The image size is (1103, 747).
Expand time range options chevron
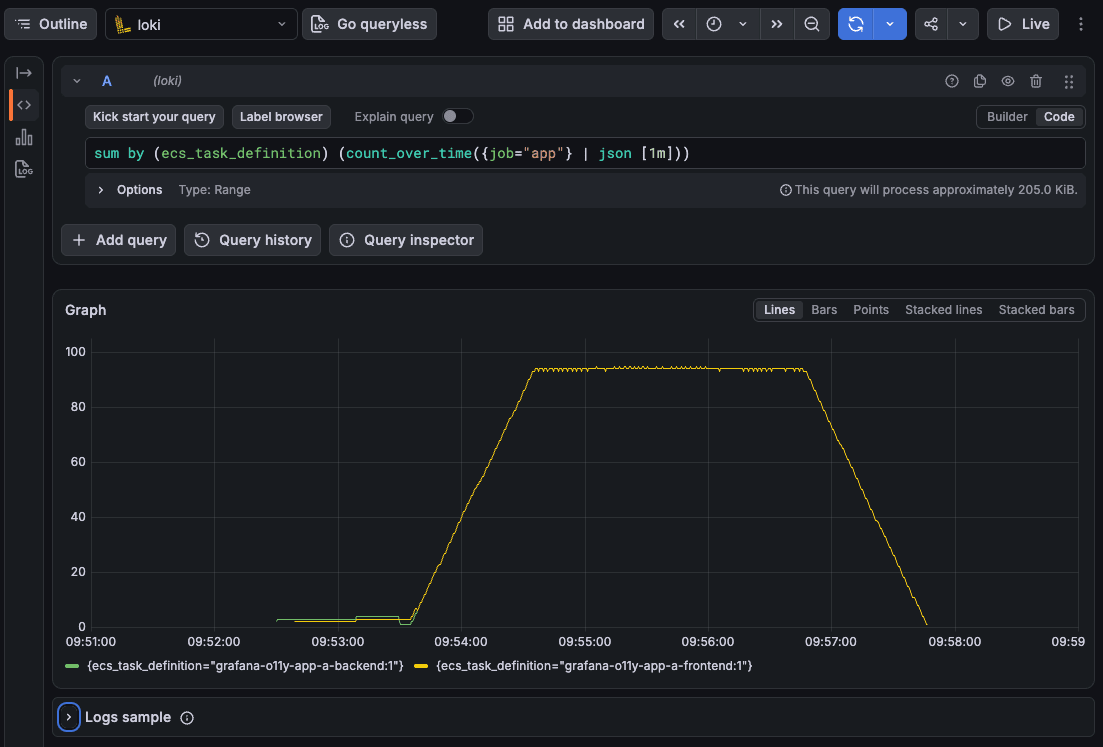tap(743, 24)
